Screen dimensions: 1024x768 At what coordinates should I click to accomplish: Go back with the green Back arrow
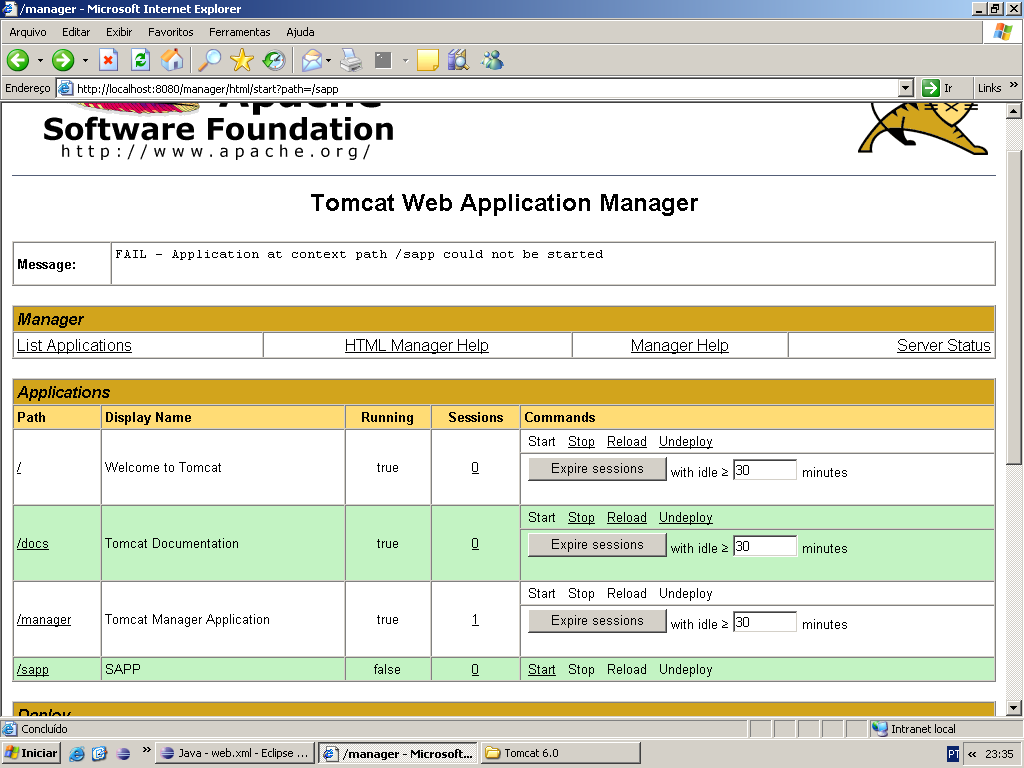pos(18,61)
